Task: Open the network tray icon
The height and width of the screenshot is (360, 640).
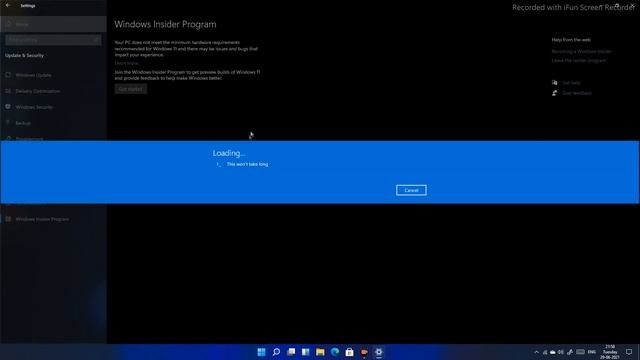Action: pyautogui.click(x=545, y=352)
